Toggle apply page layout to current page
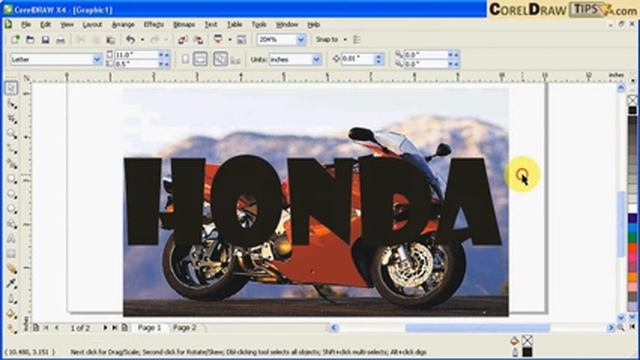This screenshot has height=360, width=640. pyautogui.click(x=235, y=60)
